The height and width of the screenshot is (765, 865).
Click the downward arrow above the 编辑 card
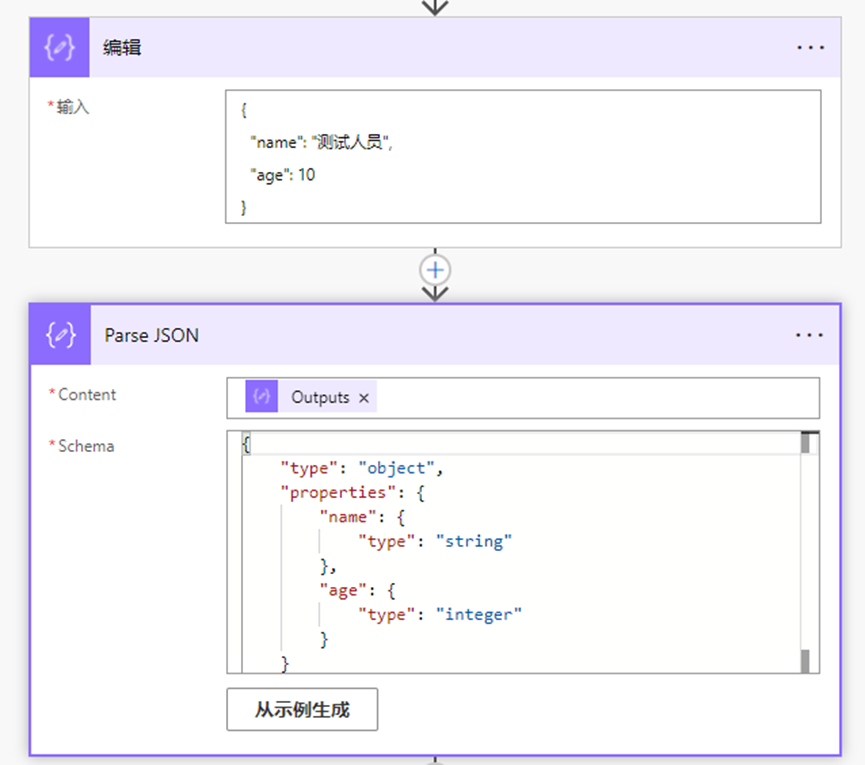[434, 8]
